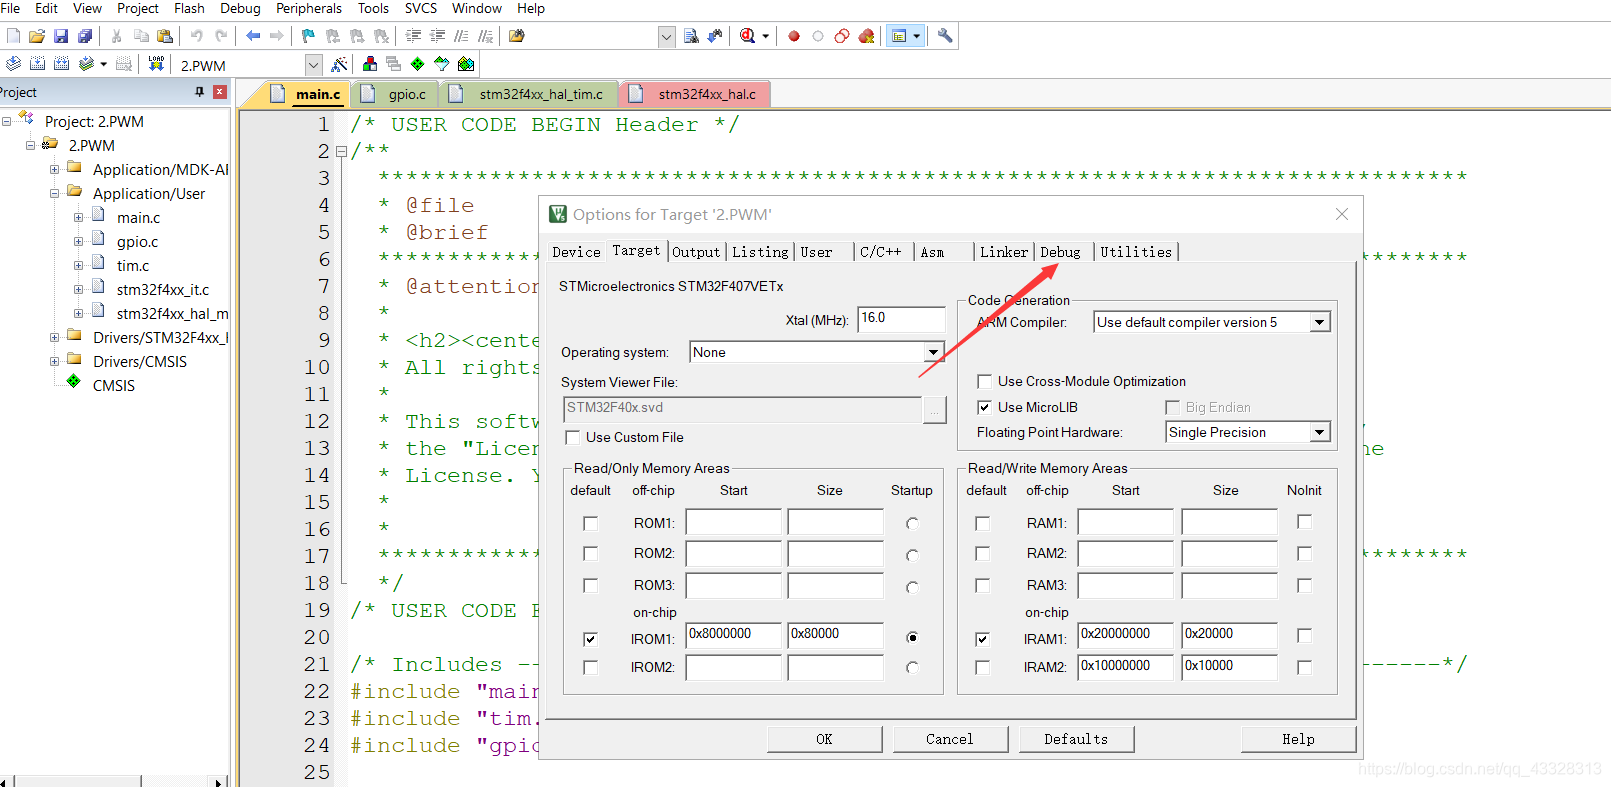Download to flash with LOAD icon

156,64
